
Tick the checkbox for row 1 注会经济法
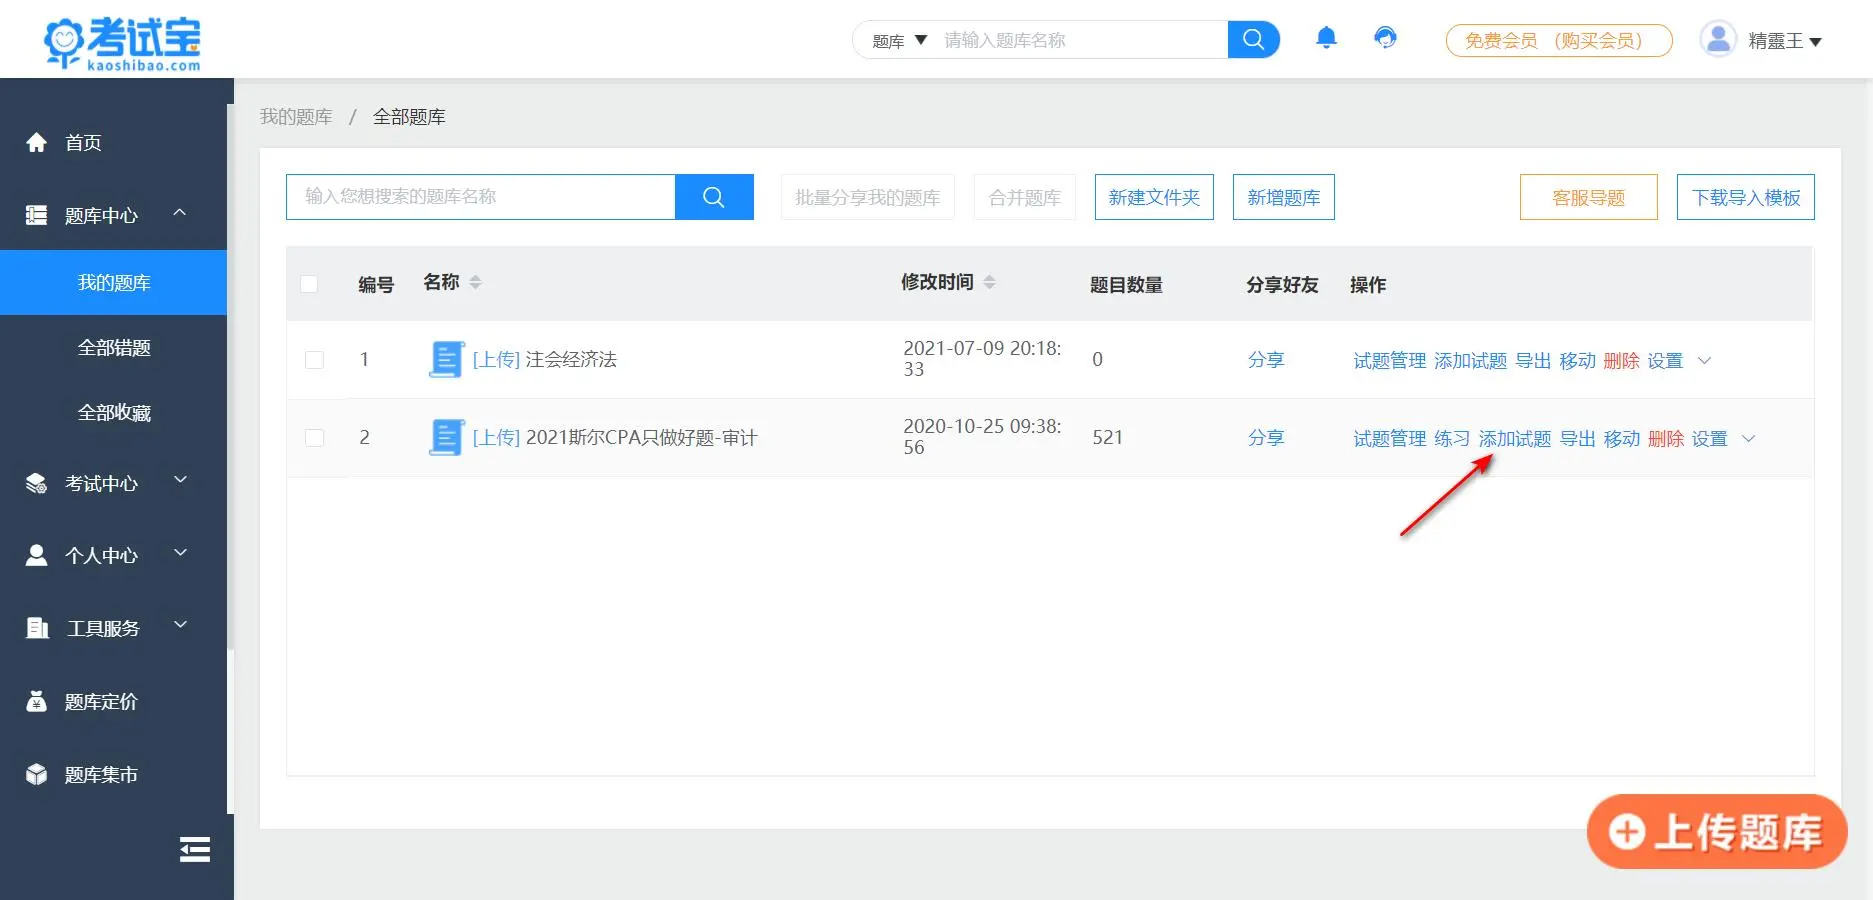(314, 360)
